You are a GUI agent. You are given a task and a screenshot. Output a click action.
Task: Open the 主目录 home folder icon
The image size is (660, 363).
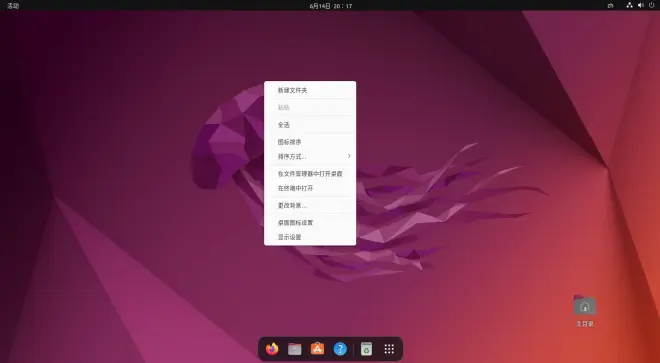[x=585, y=311]
